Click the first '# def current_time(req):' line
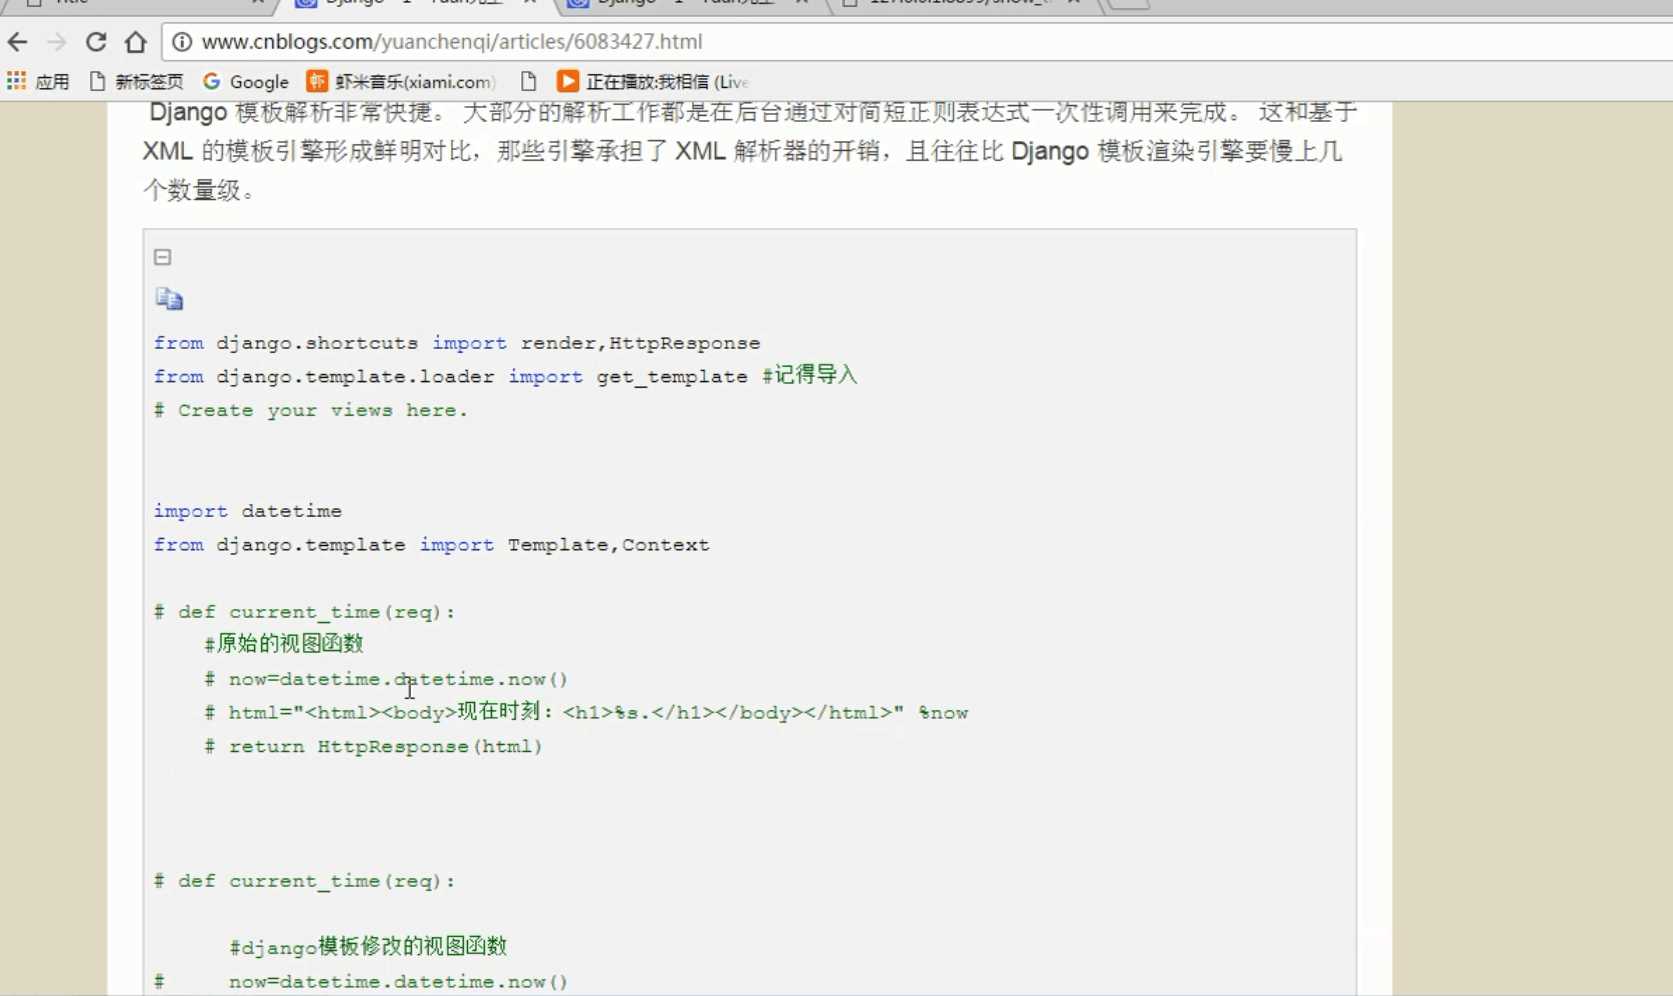Image resolution: width=1673 pixels, height=996 pixels. (305, 612)
